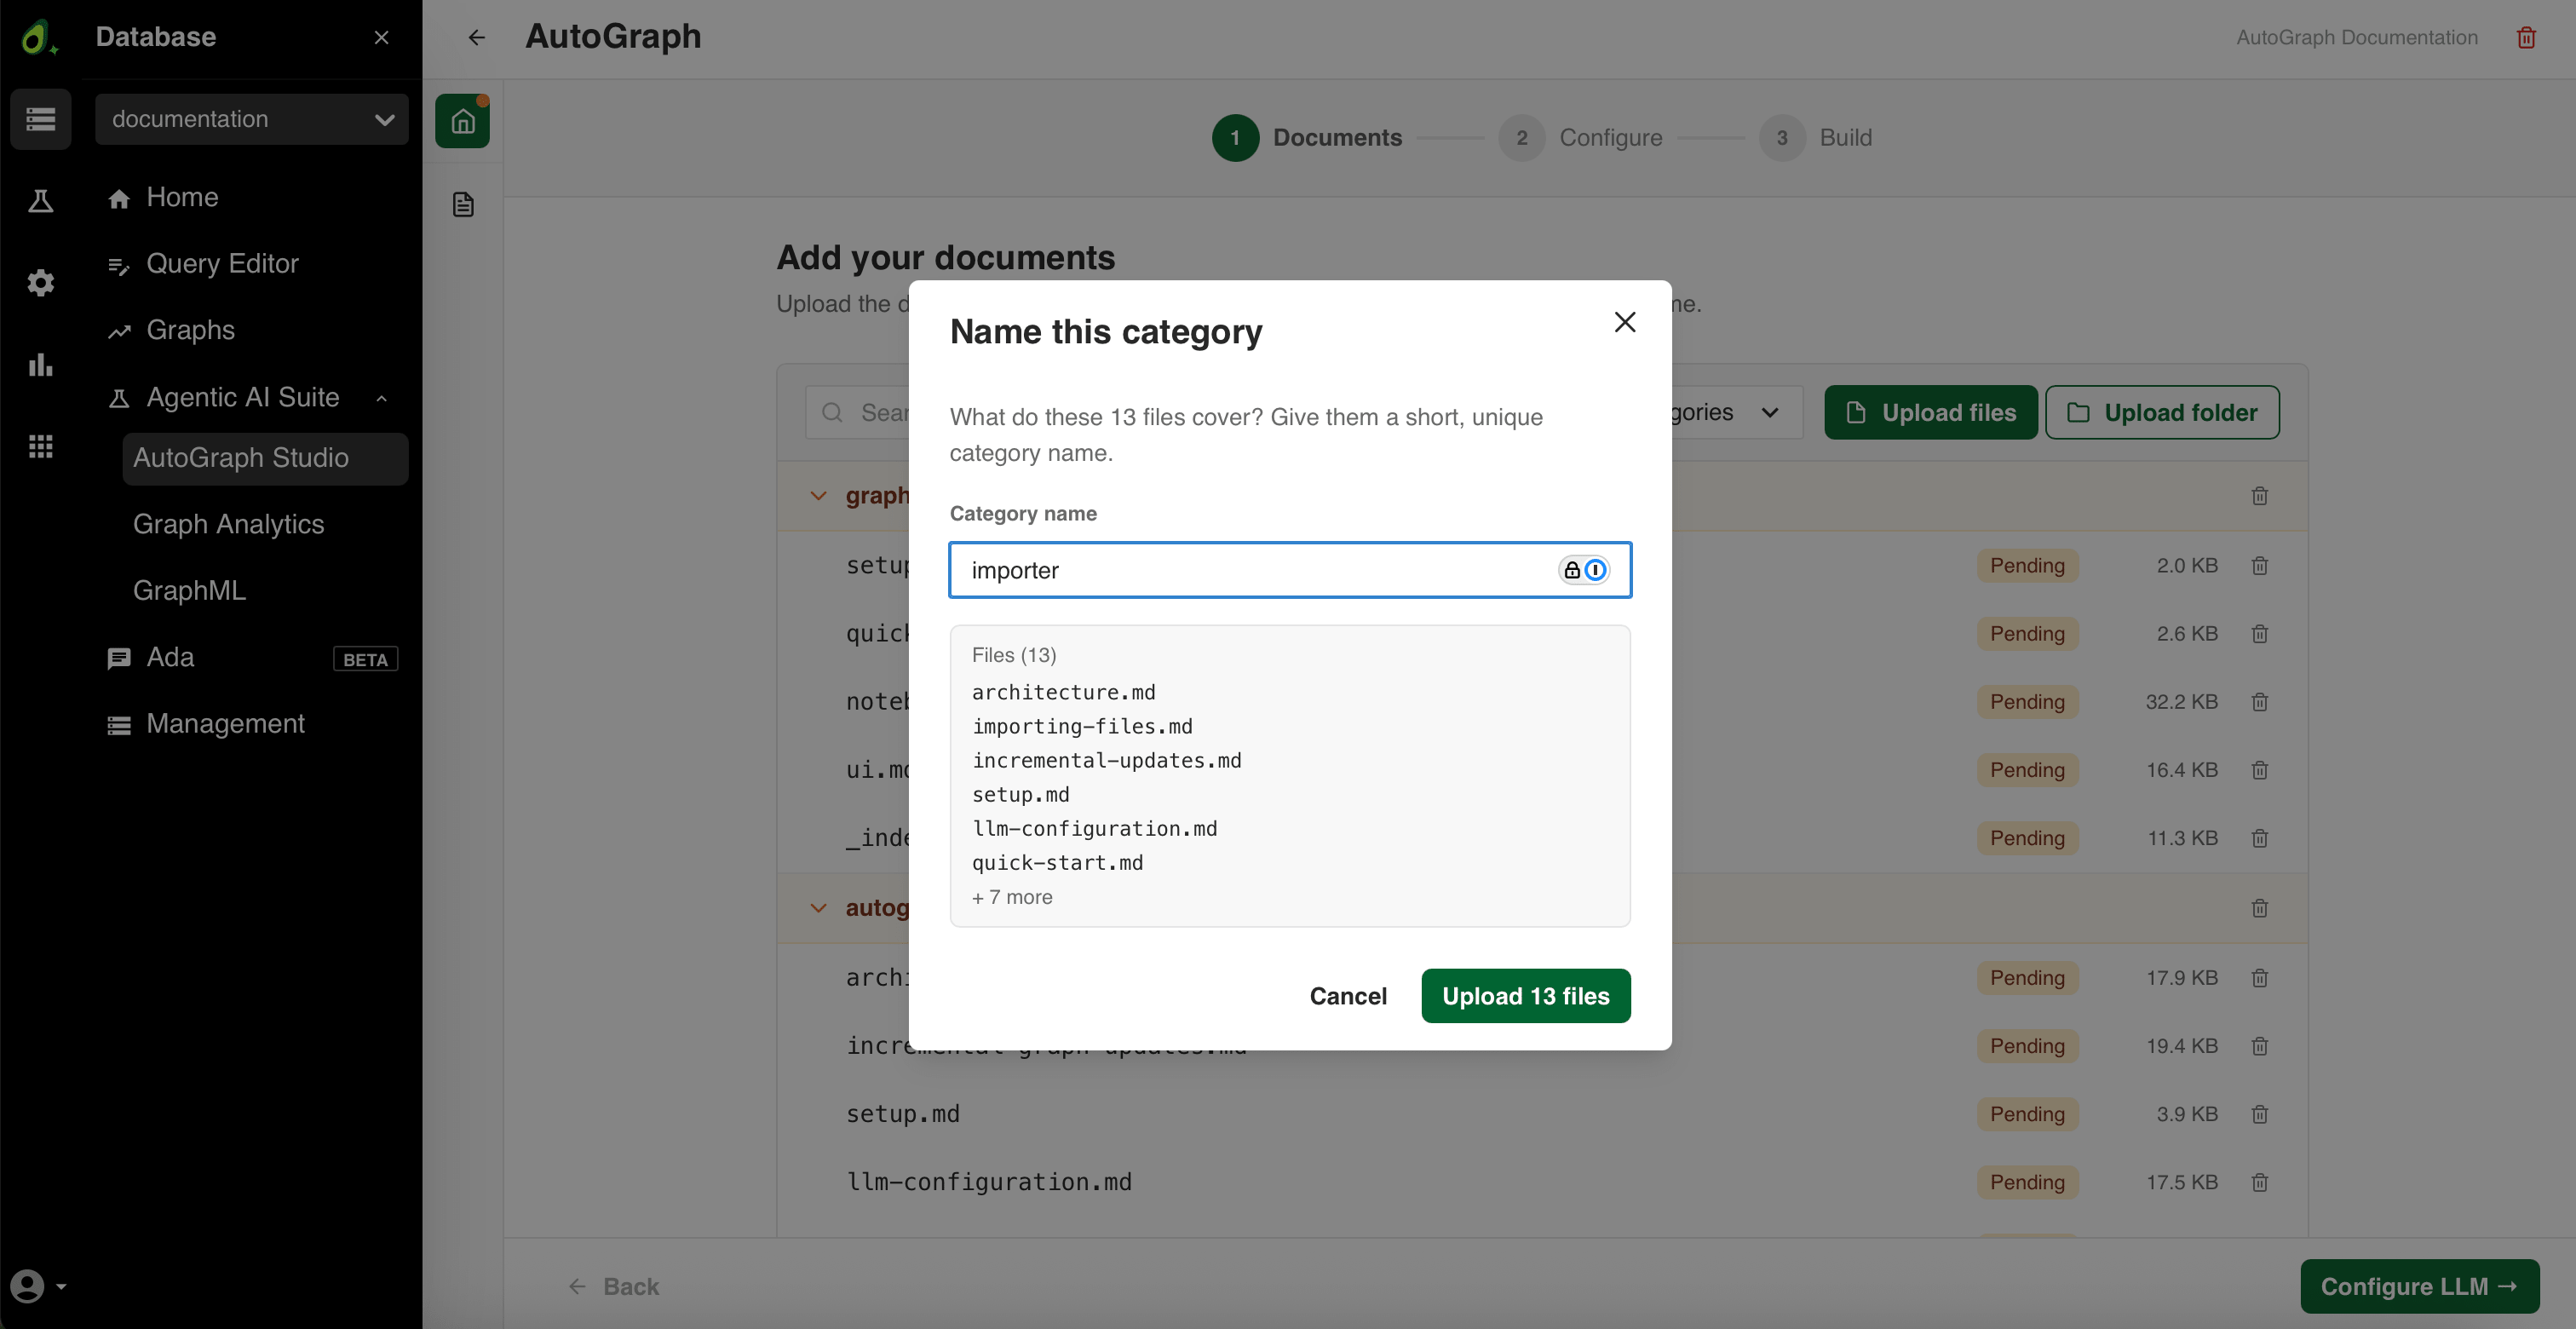Click the Back button at bottom

(614, 1287)
